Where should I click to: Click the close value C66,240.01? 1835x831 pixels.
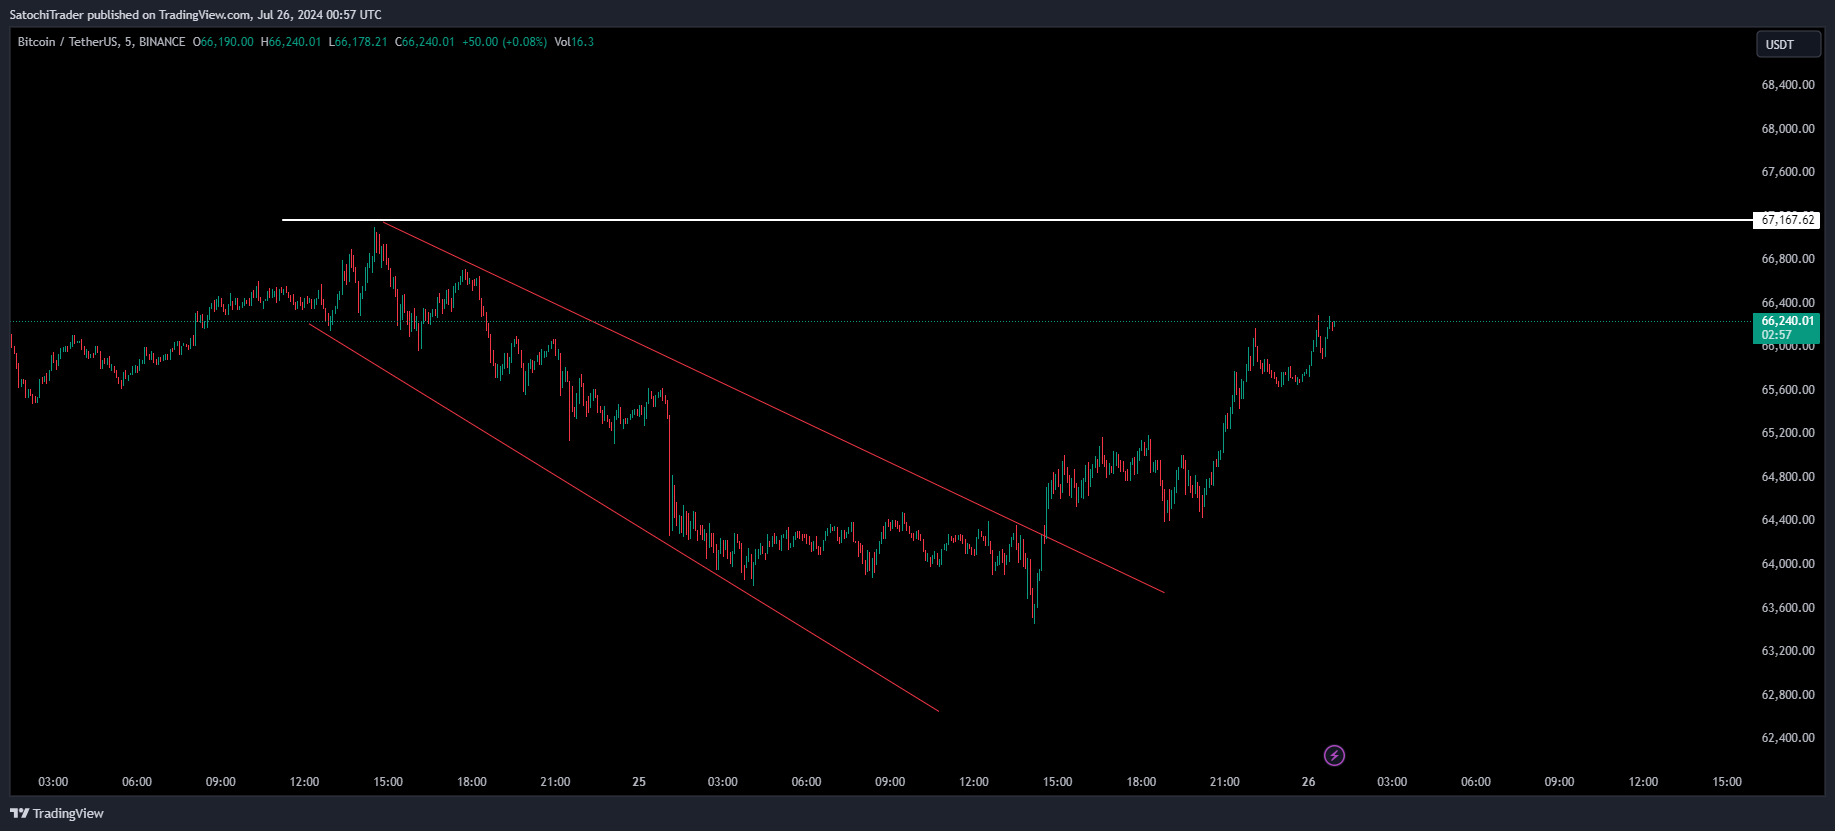pos(425,42)
